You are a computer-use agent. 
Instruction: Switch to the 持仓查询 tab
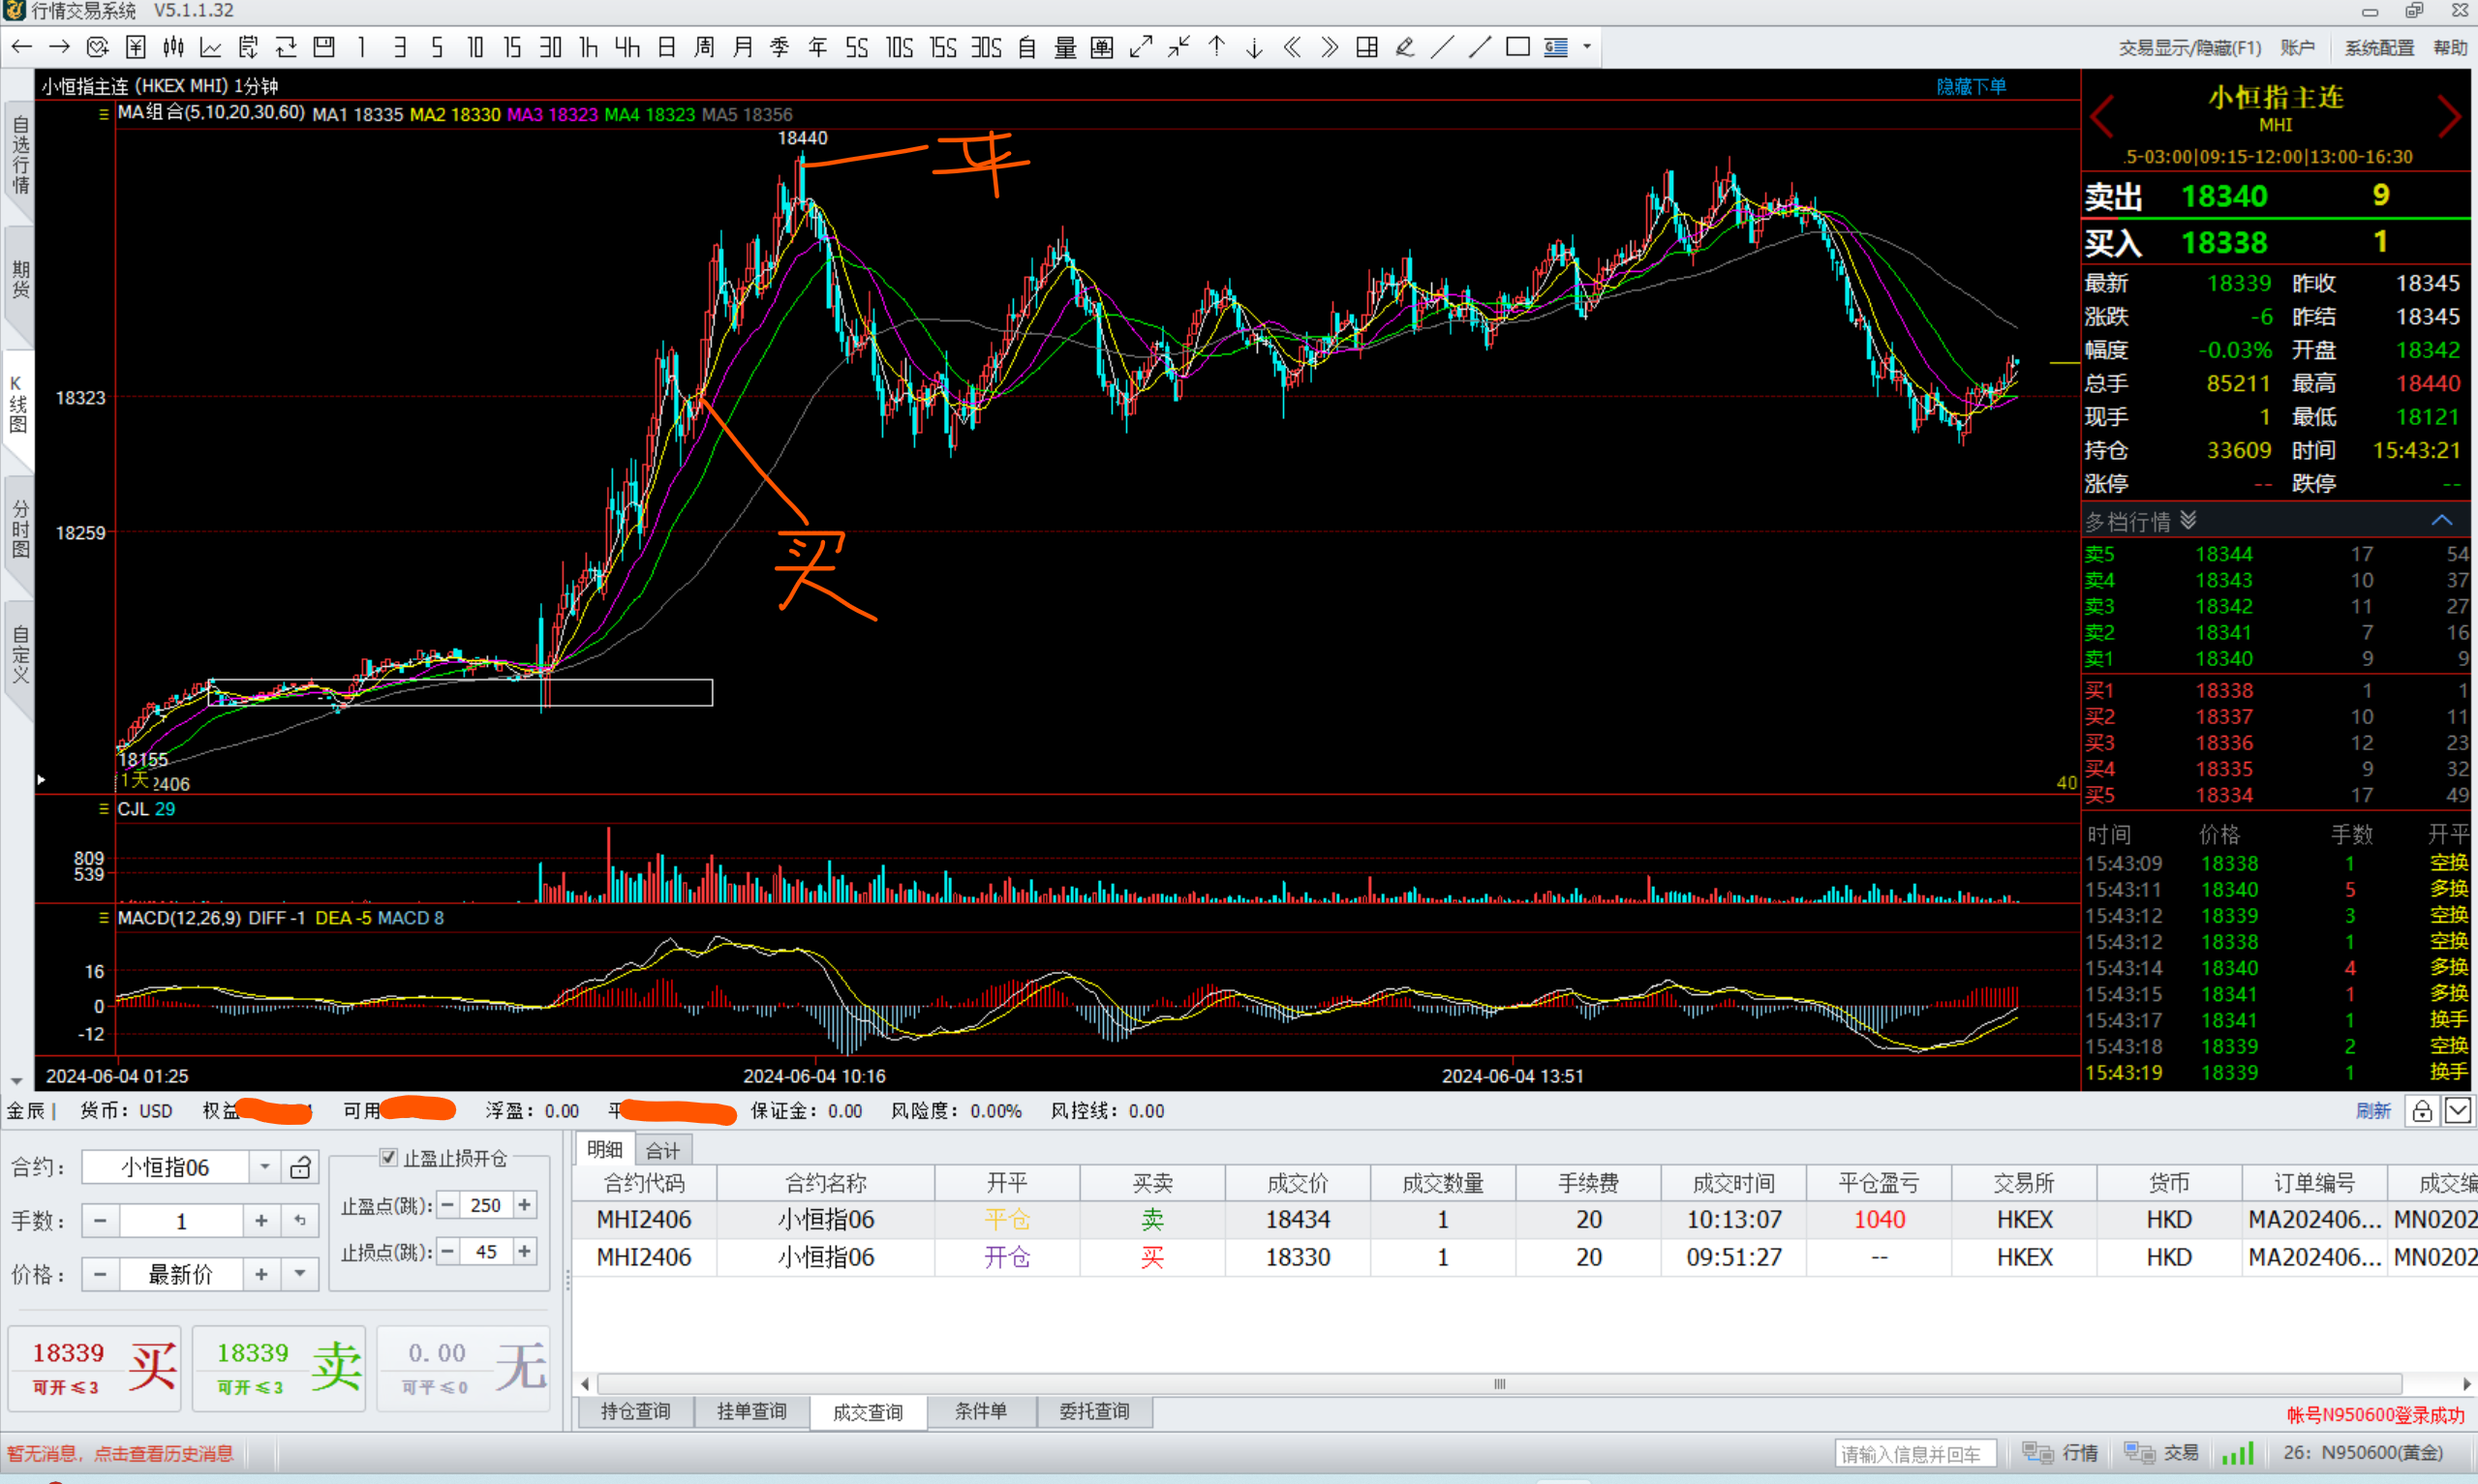(x=635, y=1411)
